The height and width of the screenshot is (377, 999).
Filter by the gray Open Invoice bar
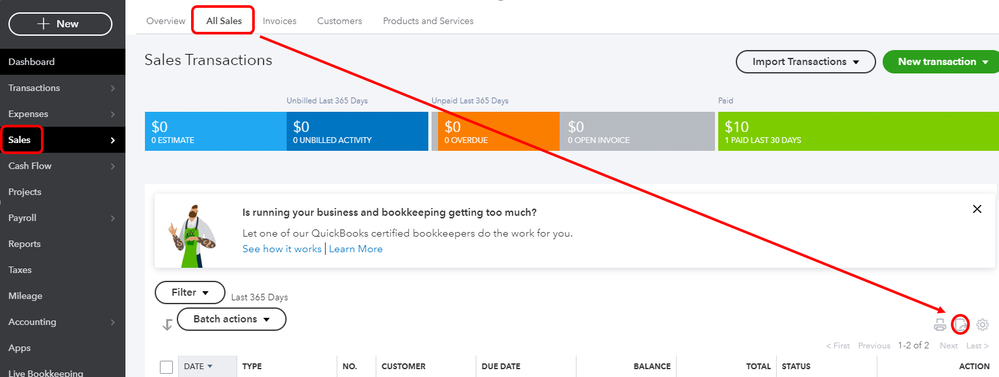tap(637, 132)
